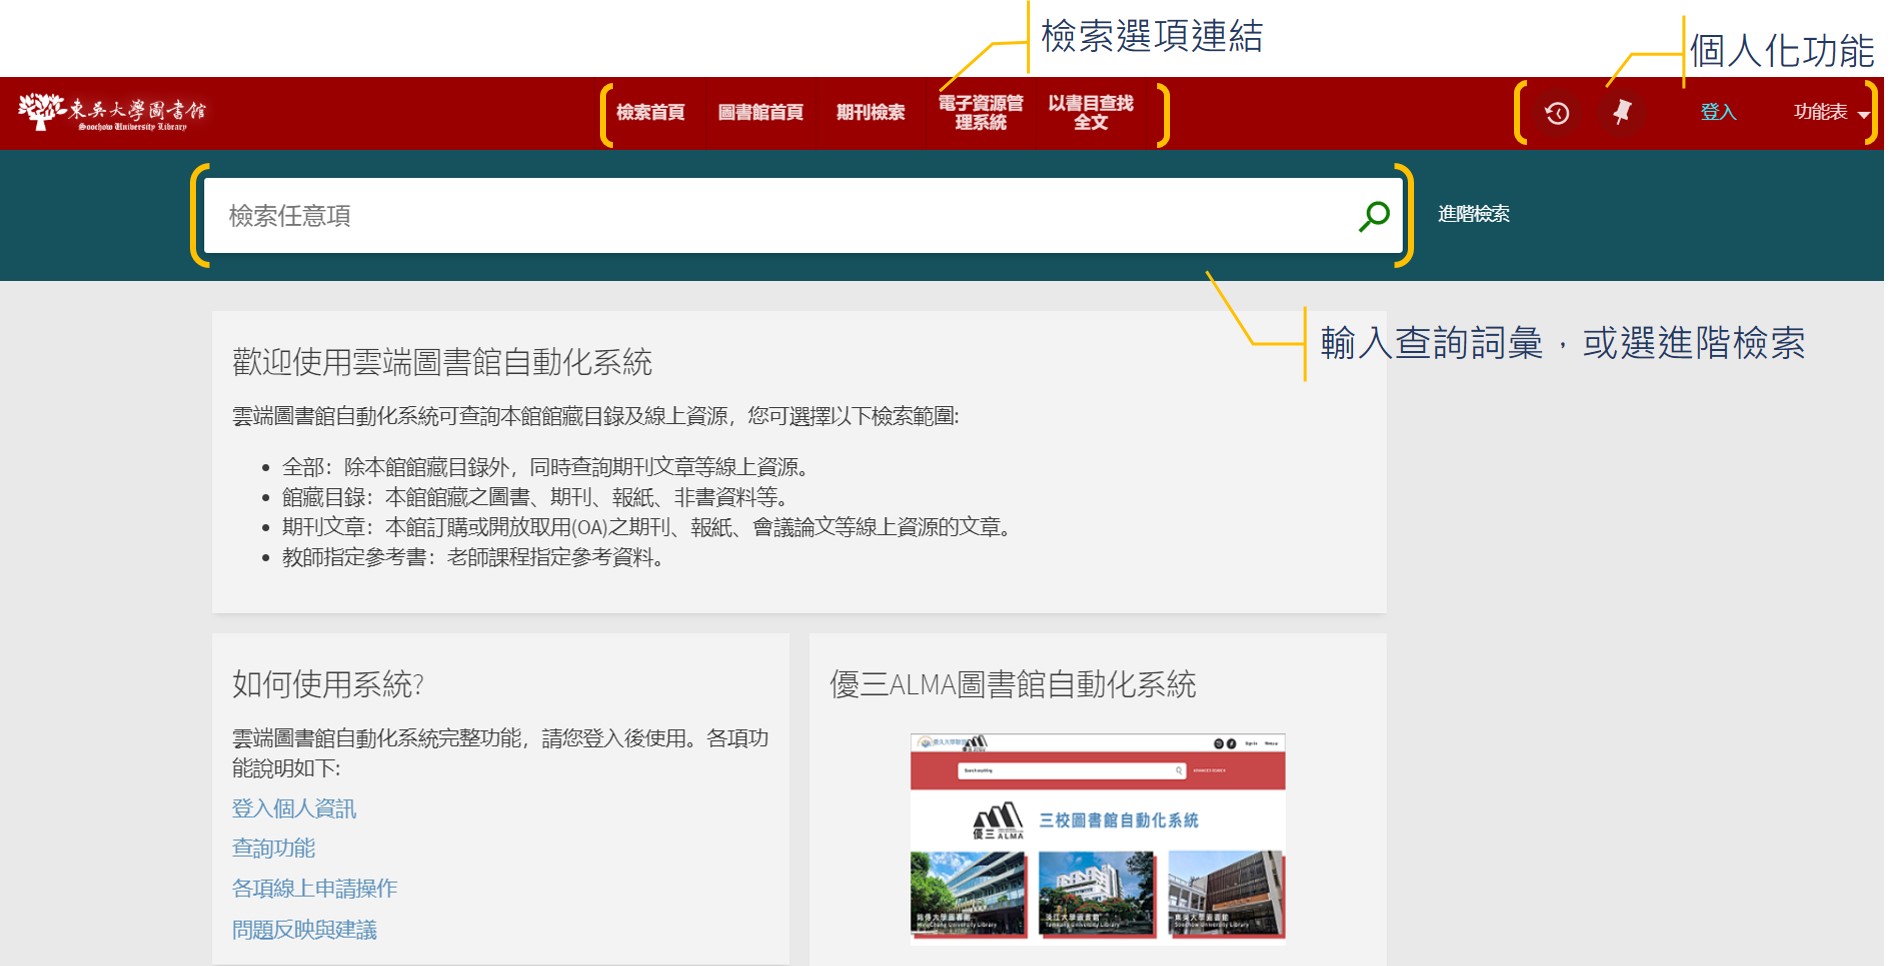
Task: Open 電子資源管理系統 menu item
Action: 980,113
